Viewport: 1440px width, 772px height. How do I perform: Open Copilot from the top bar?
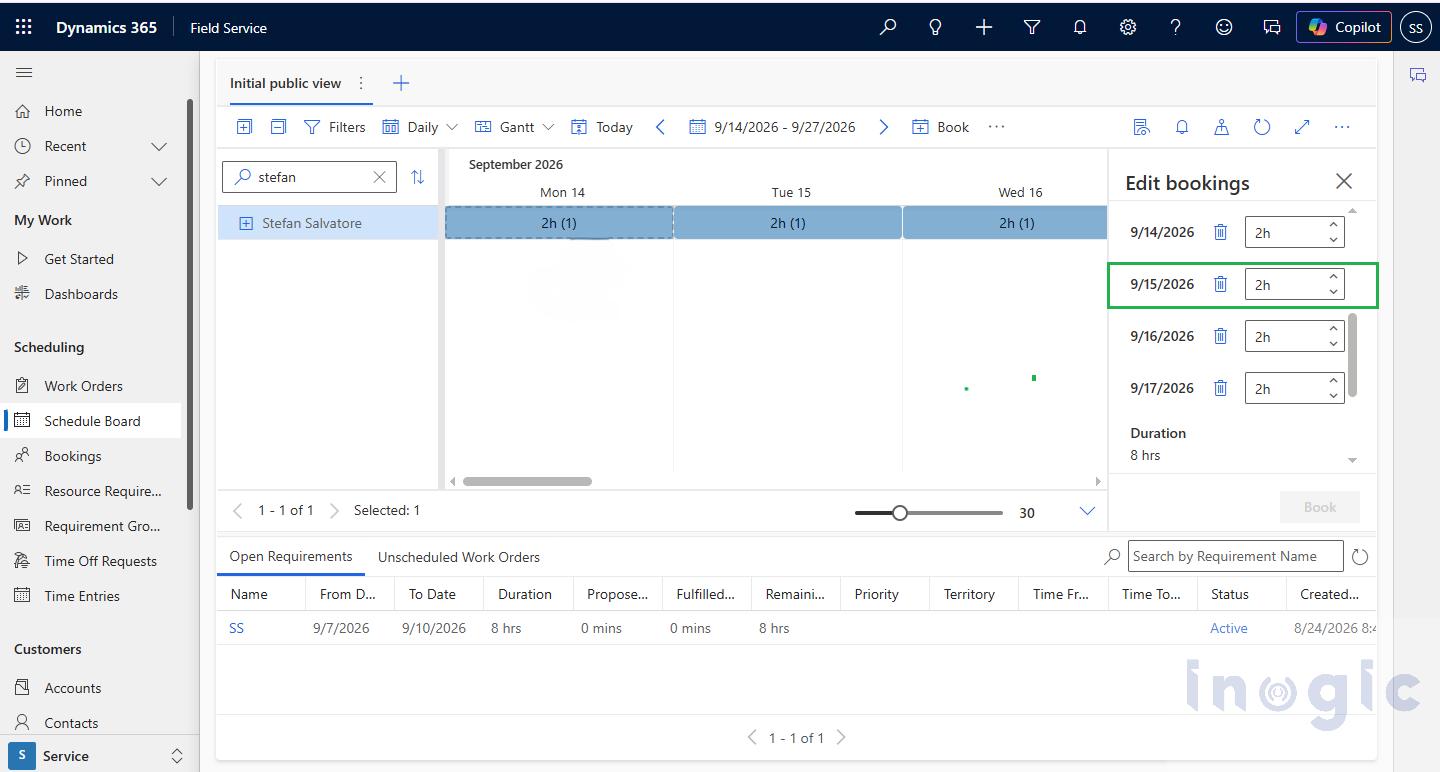1344,27
